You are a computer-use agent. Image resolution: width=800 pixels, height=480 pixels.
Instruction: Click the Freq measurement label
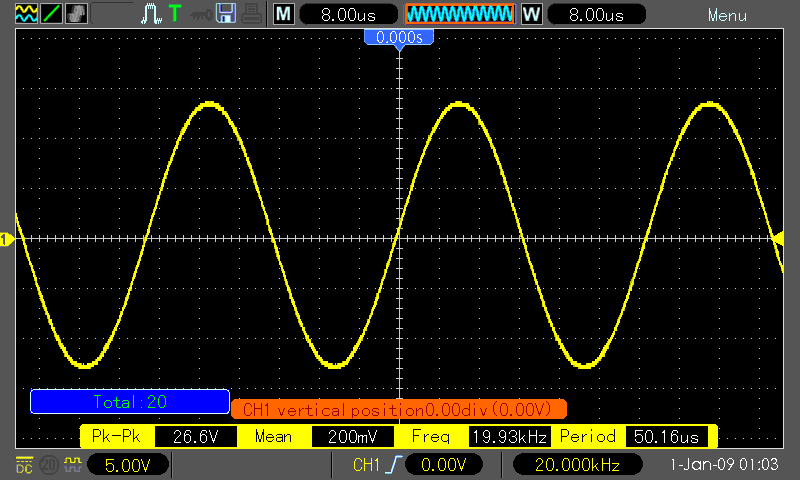click(431, 436)
